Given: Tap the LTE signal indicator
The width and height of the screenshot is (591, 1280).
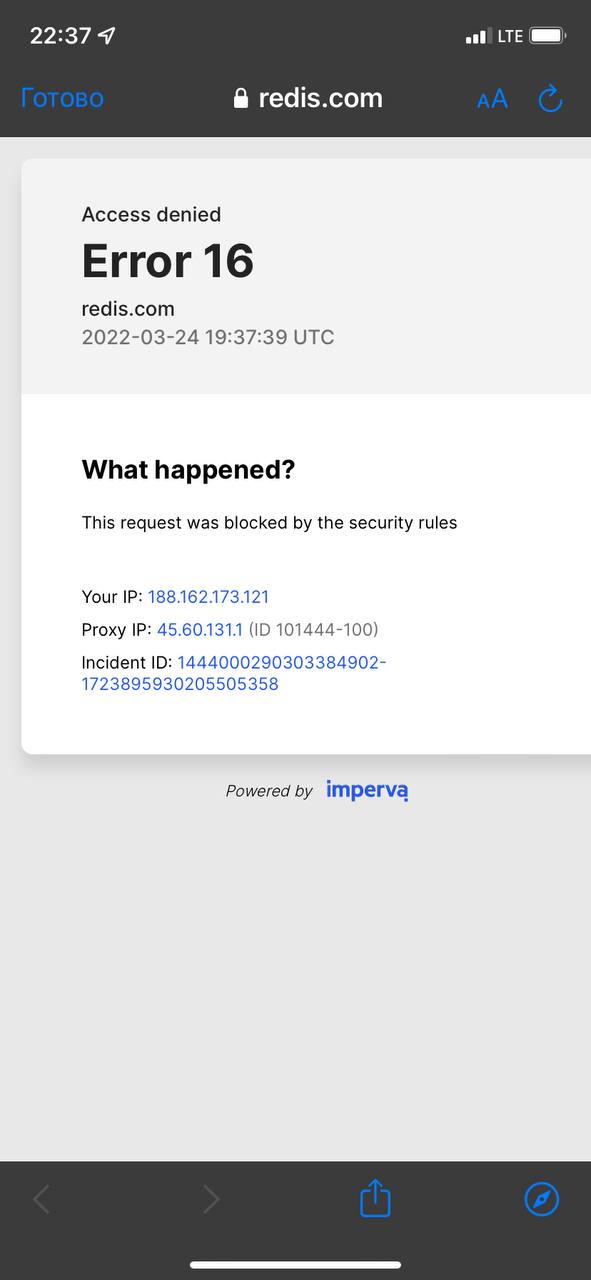Looking at the screenshot, I should pyautogui.click(x=510, y=36).
